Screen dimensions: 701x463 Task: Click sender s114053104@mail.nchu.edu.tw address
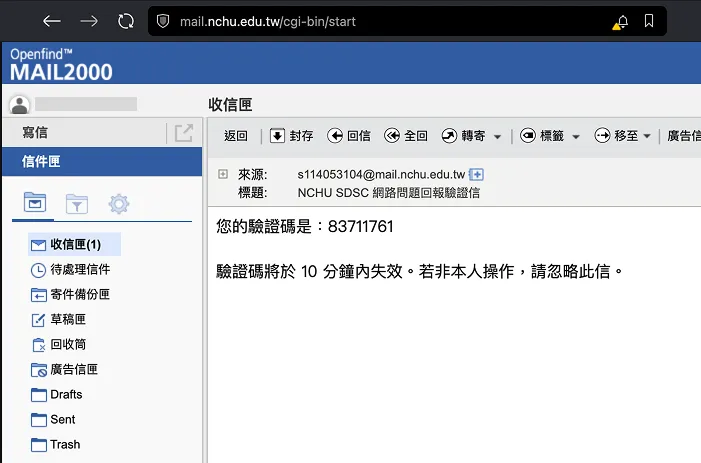point(381,174)
